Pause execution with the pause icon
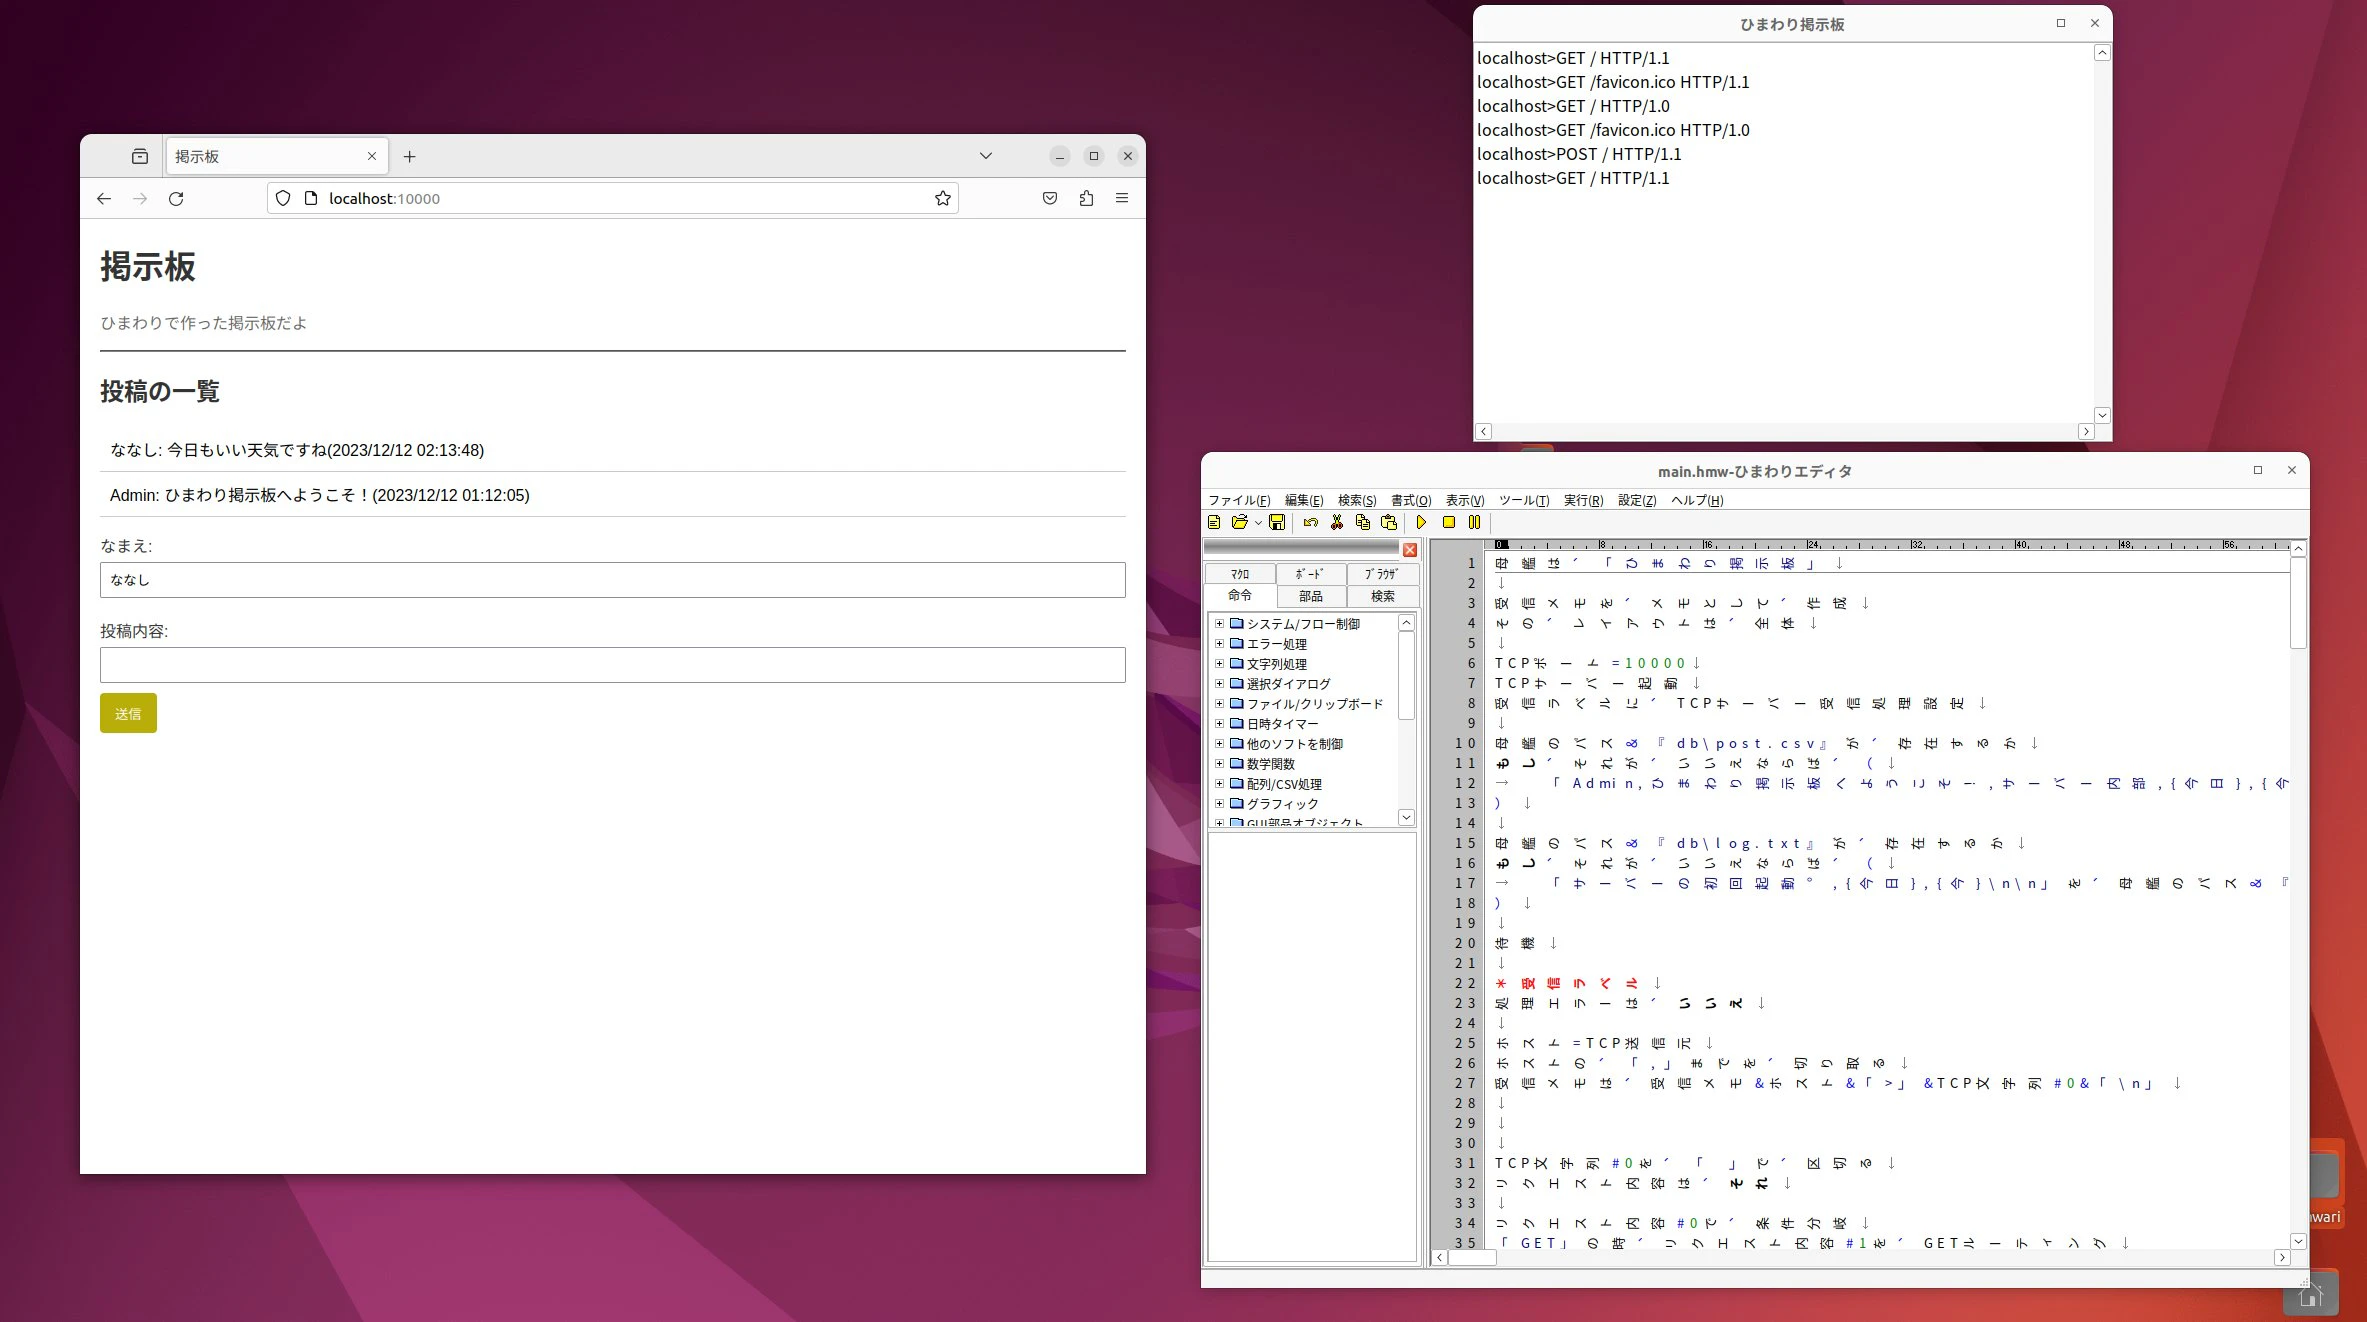 pos(1474,522)
